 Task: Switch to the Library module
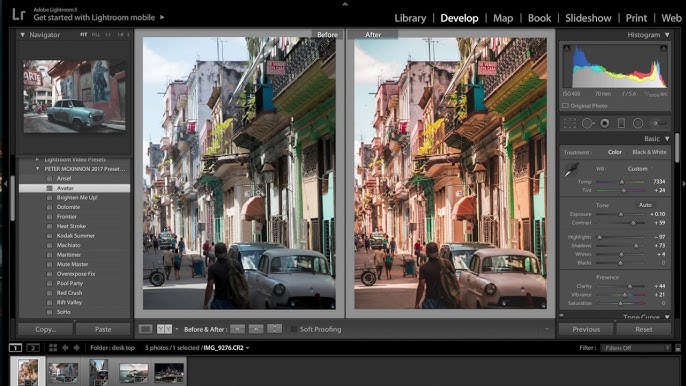point(410,18)
